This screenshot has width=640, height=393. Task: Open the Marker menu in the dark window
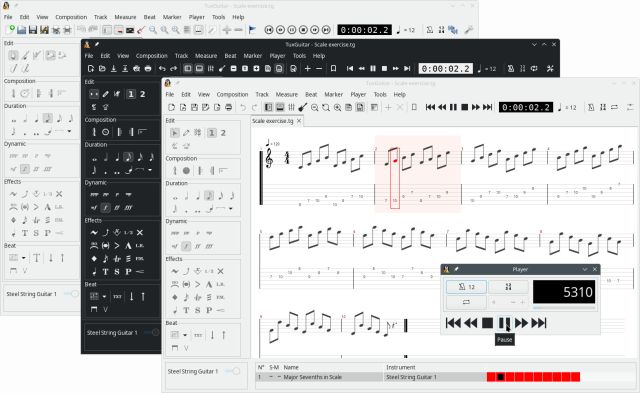(253, 56)
